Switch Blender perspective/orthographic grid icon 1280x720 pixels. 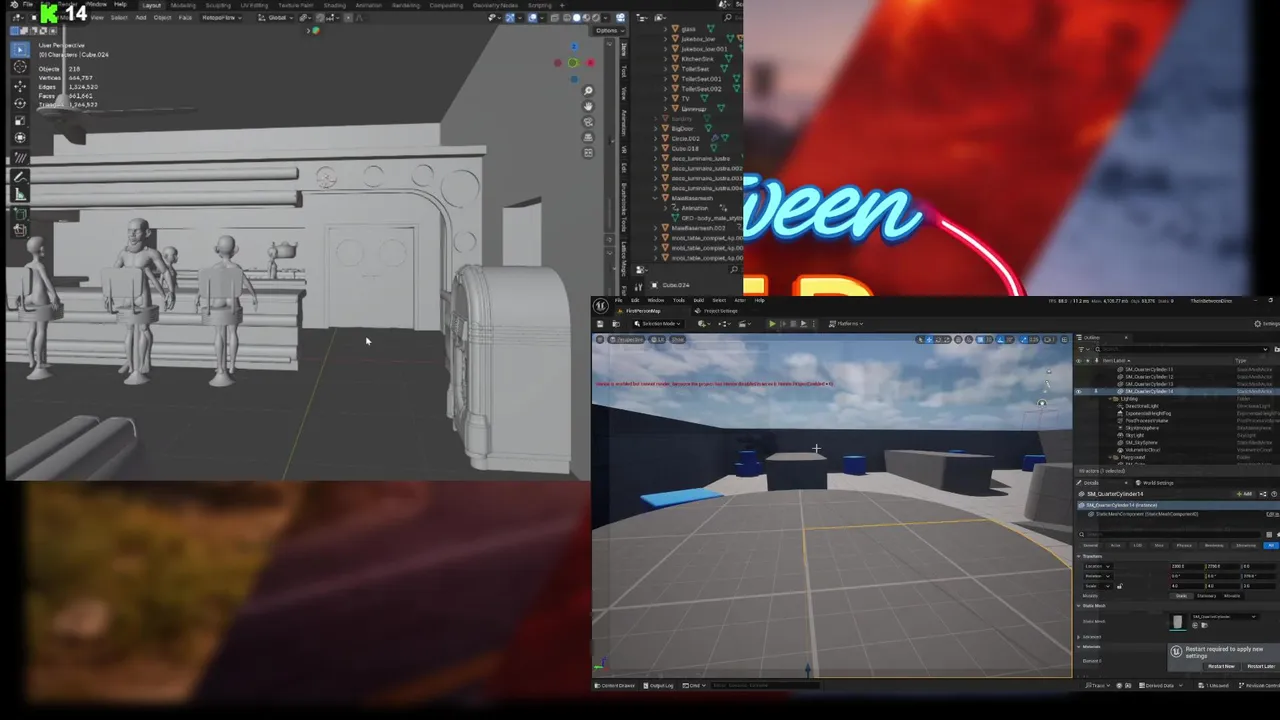(x=588, y=137)
